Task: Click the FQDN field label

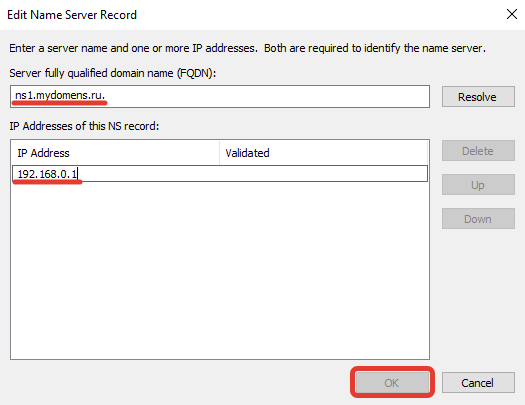Action: point(112,73)
